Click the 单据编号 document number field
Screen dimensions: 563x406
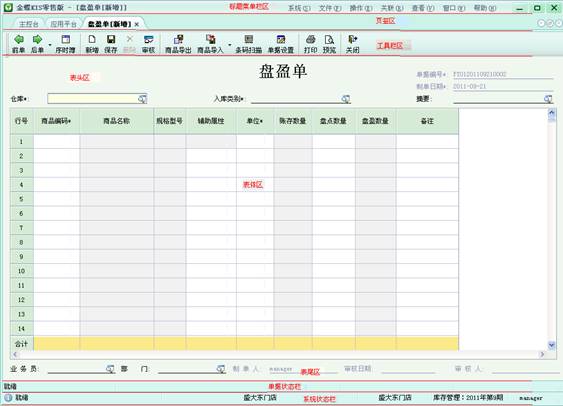503,74
